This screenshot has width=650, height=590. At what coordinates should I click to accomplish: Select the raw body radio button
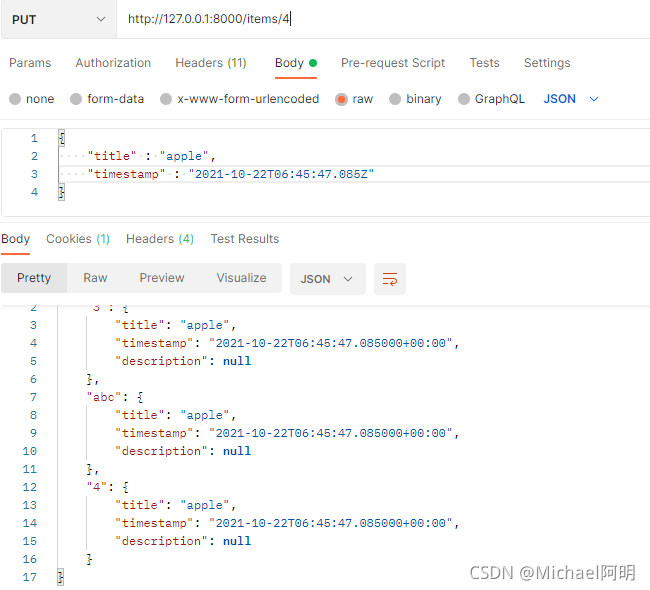(x=342, y=99)
